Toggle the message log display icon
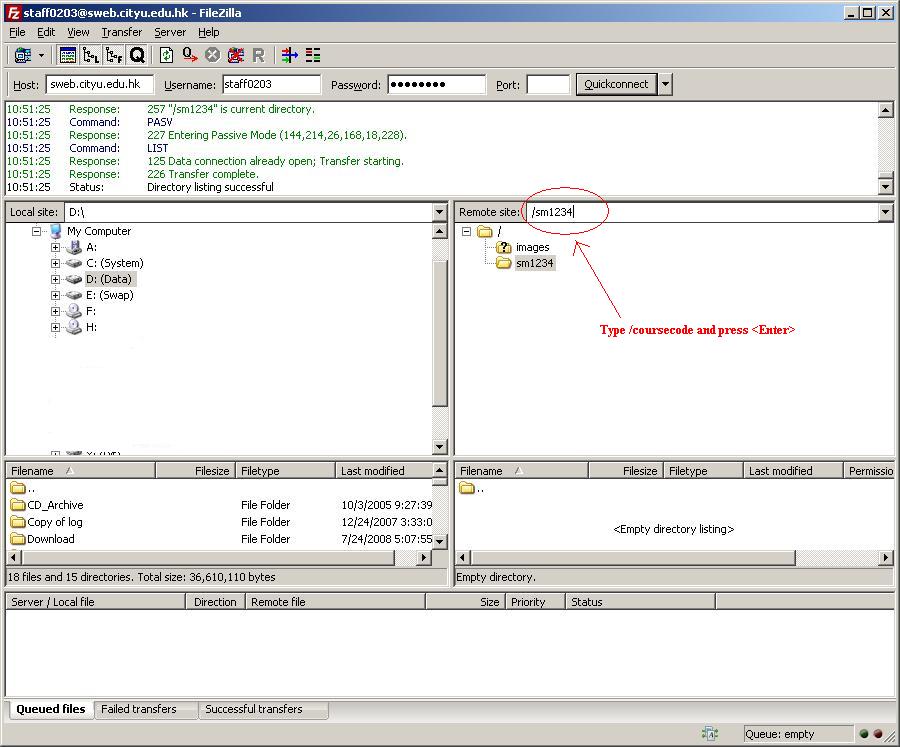The width and height of the screenshot is (900, 747). [x=68, y=55]
